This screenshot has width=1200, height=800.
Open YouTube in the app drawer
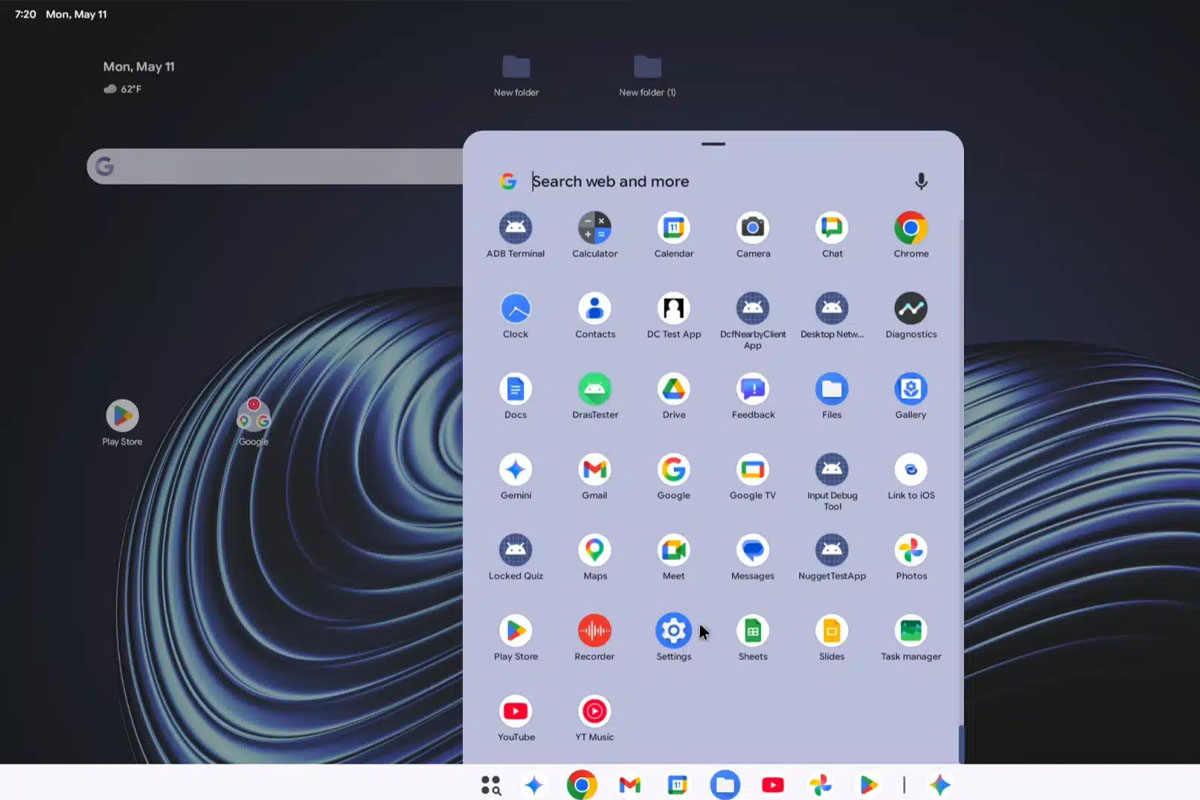515,711
